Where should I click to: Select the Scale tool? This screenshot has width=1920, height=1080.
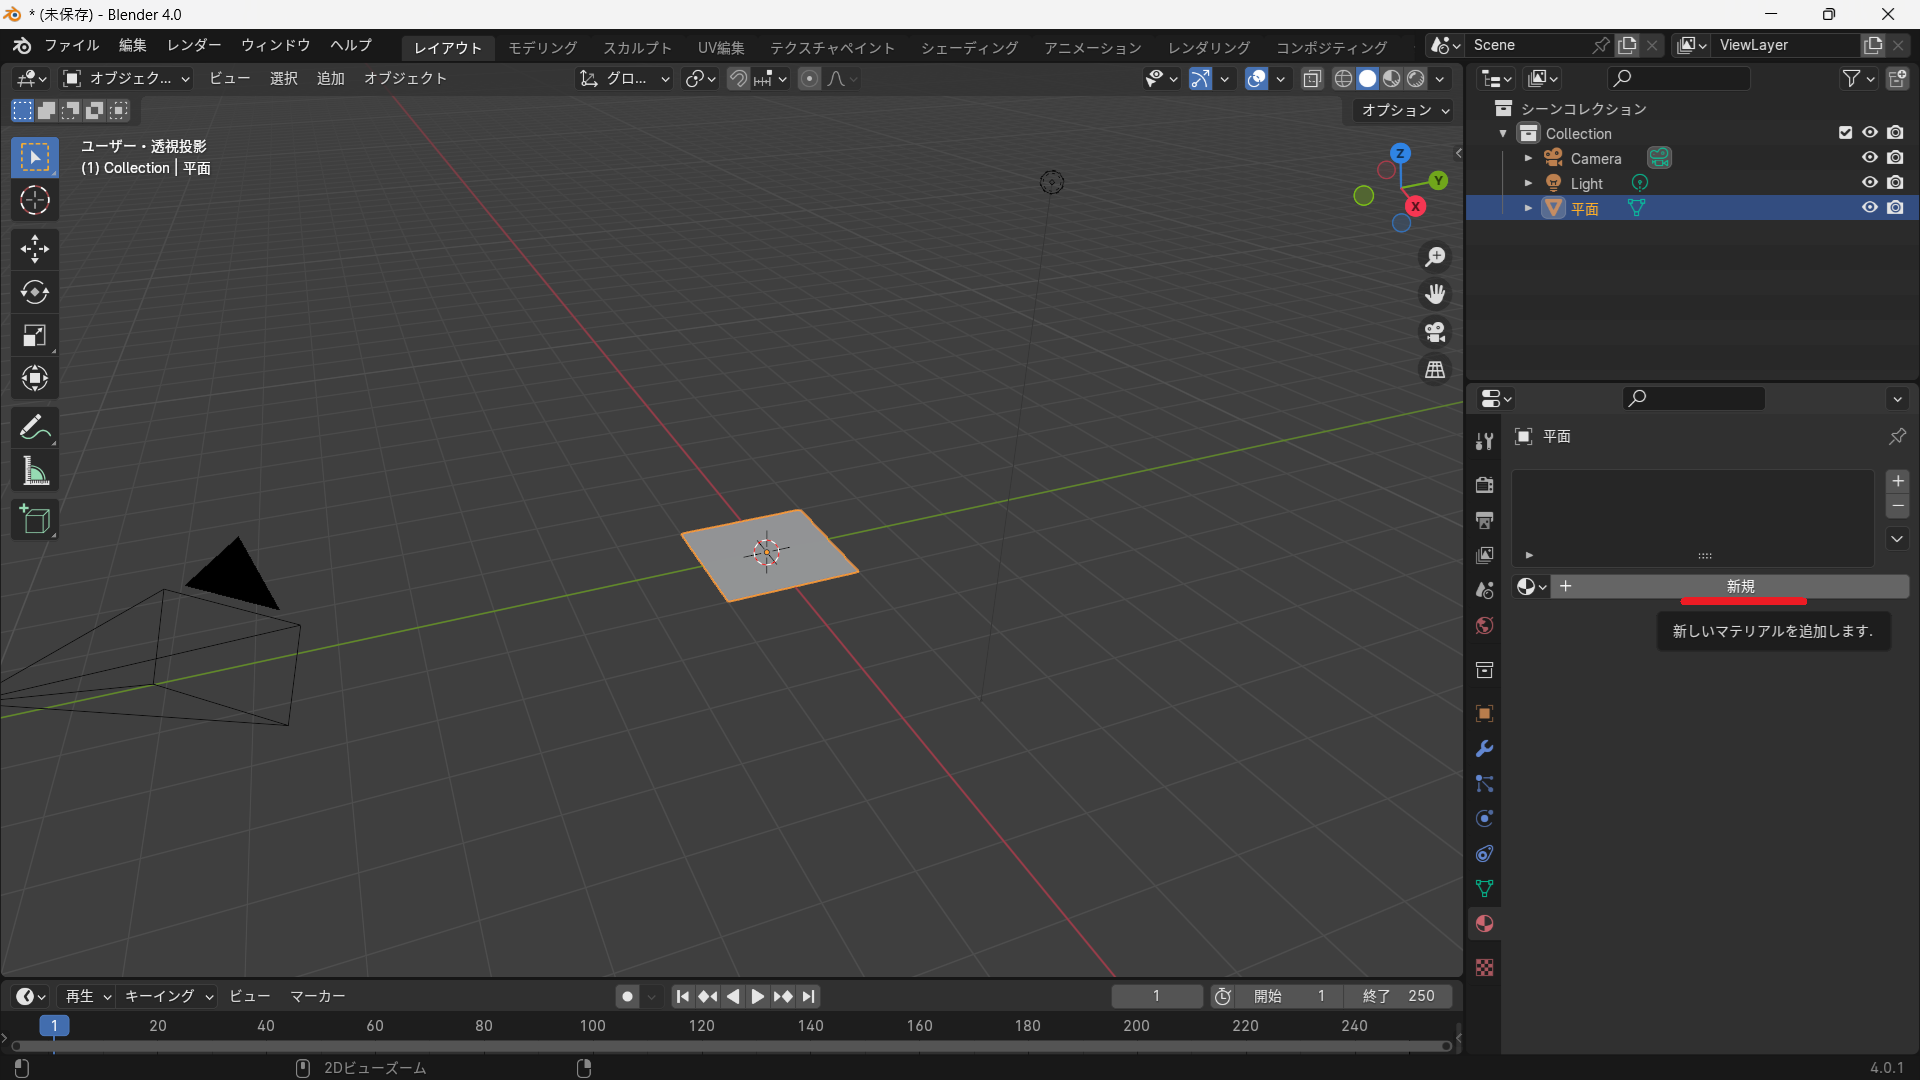(x=35, y=336)
